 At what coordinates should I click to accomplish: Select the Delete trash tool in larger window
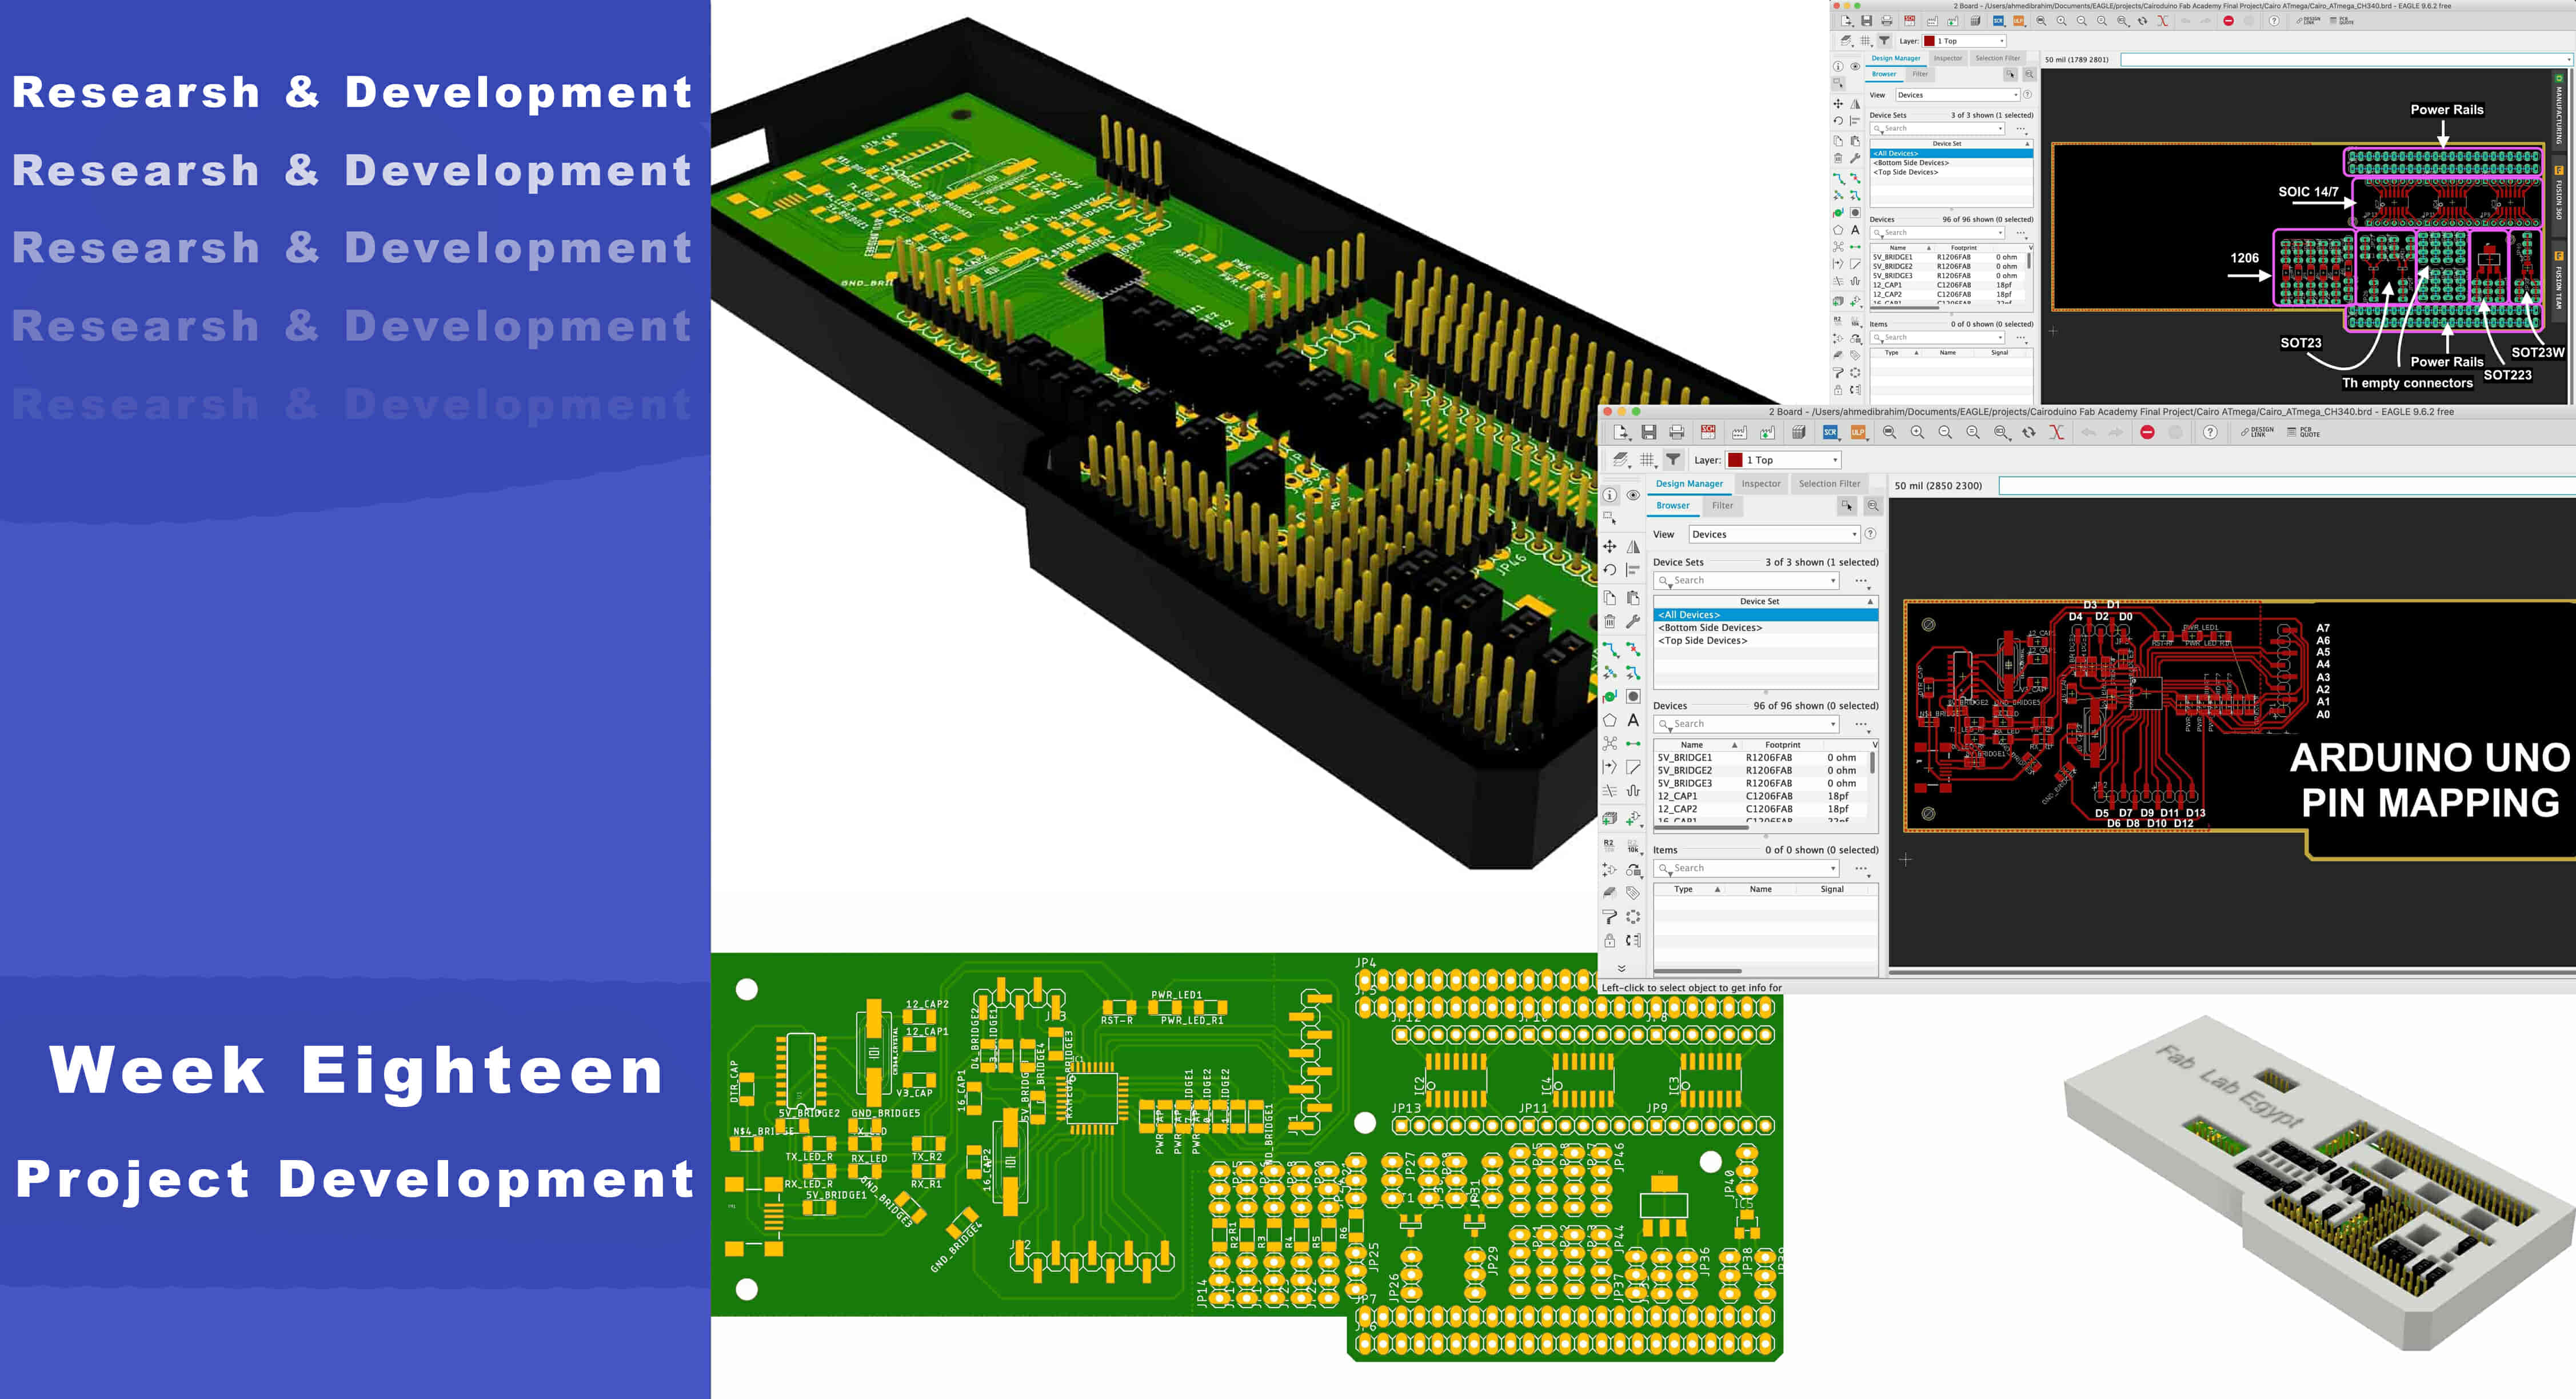pyautogui.click(x=1610, y=621)
